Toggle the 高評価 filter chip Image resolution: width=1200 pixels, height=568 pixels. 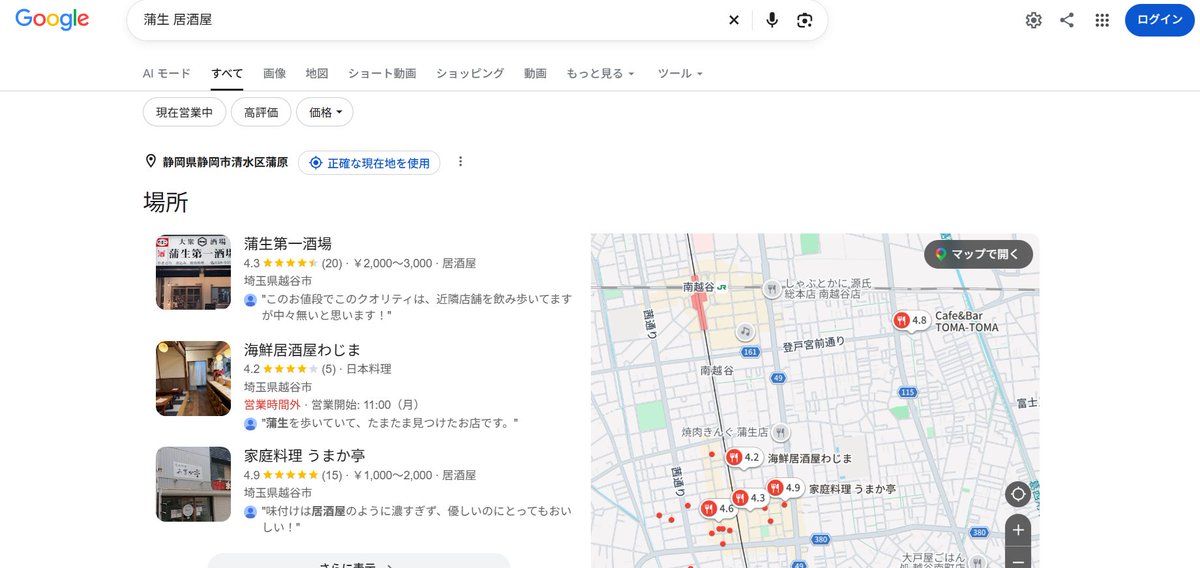click(261, 113)
